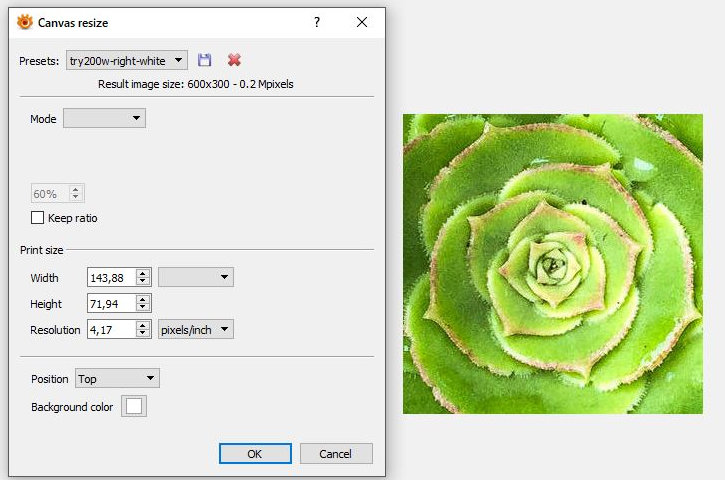This screenshot has height=480, width=725.
Task: Open help with the question mark button
Action: [317, 22]
